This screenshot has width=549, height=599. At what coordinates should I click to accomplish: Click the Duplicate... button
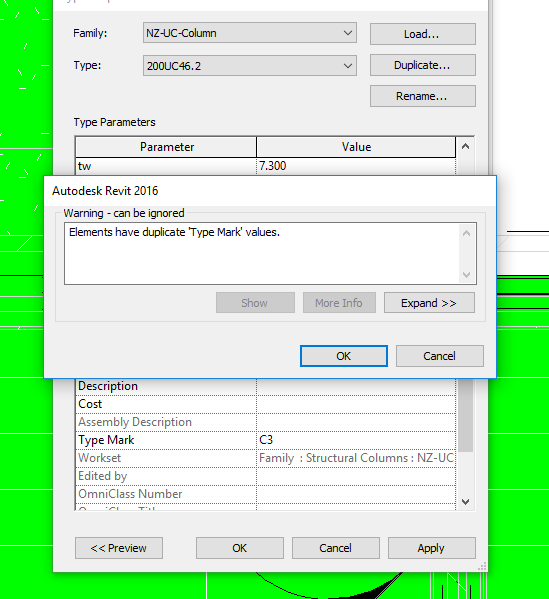point(423,65)
